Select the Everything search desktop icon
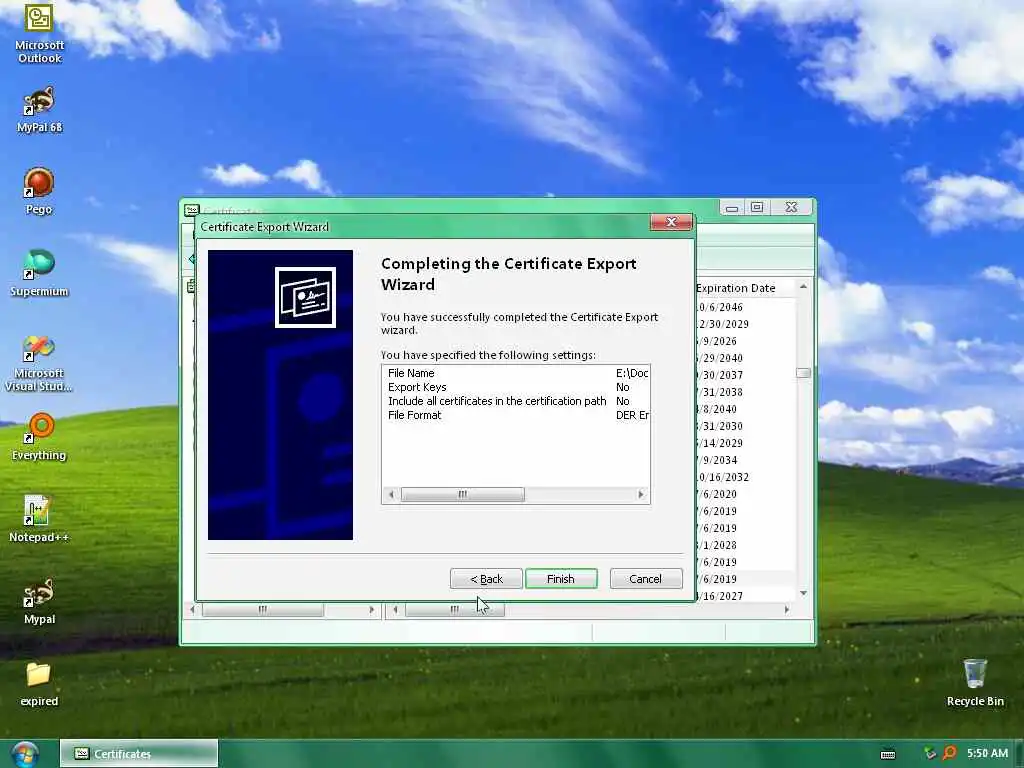 pos(39,437)
